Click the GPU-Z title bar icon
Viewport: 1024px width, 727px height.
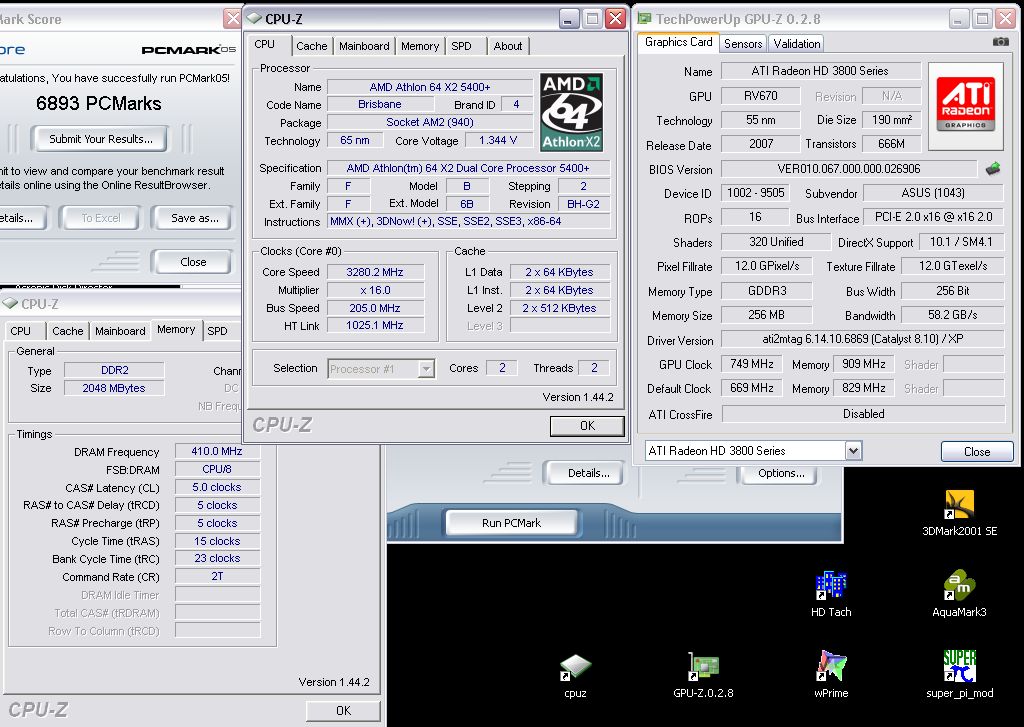(x=644, y=19)
